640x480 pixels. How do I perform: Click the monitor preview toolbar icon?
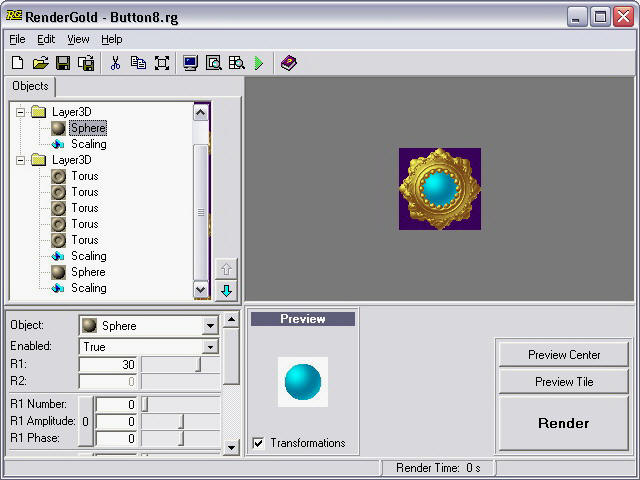pos(190,63)
